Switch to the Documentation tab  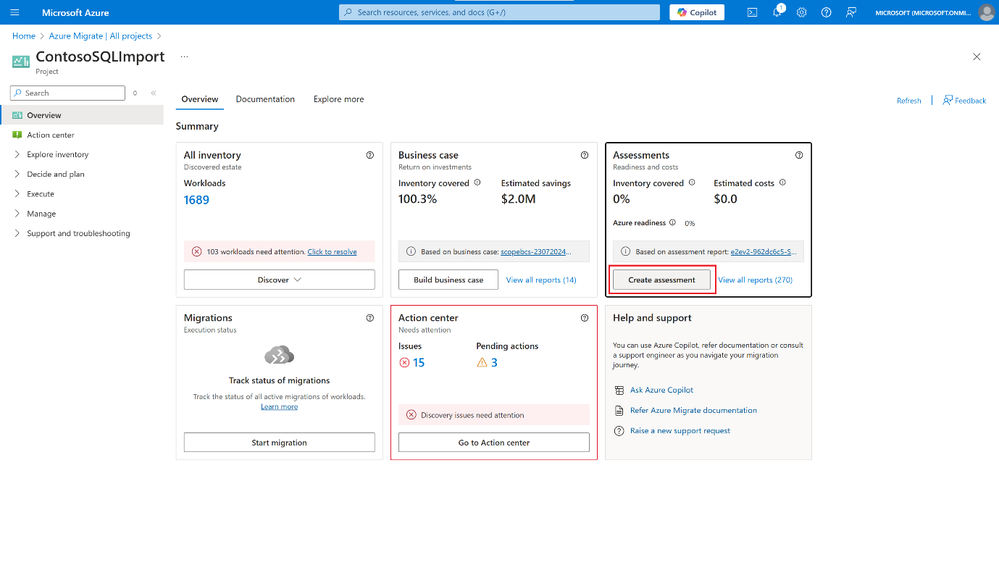click(x=265, y=99)
